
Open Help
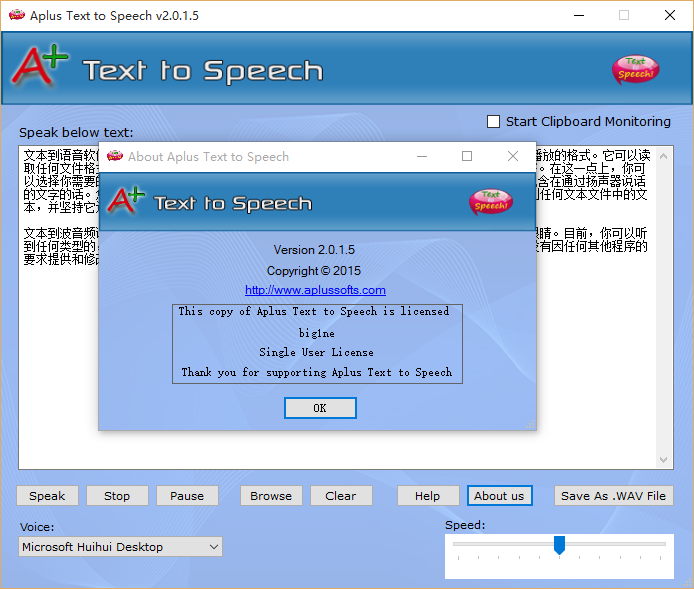click(427, 496)
